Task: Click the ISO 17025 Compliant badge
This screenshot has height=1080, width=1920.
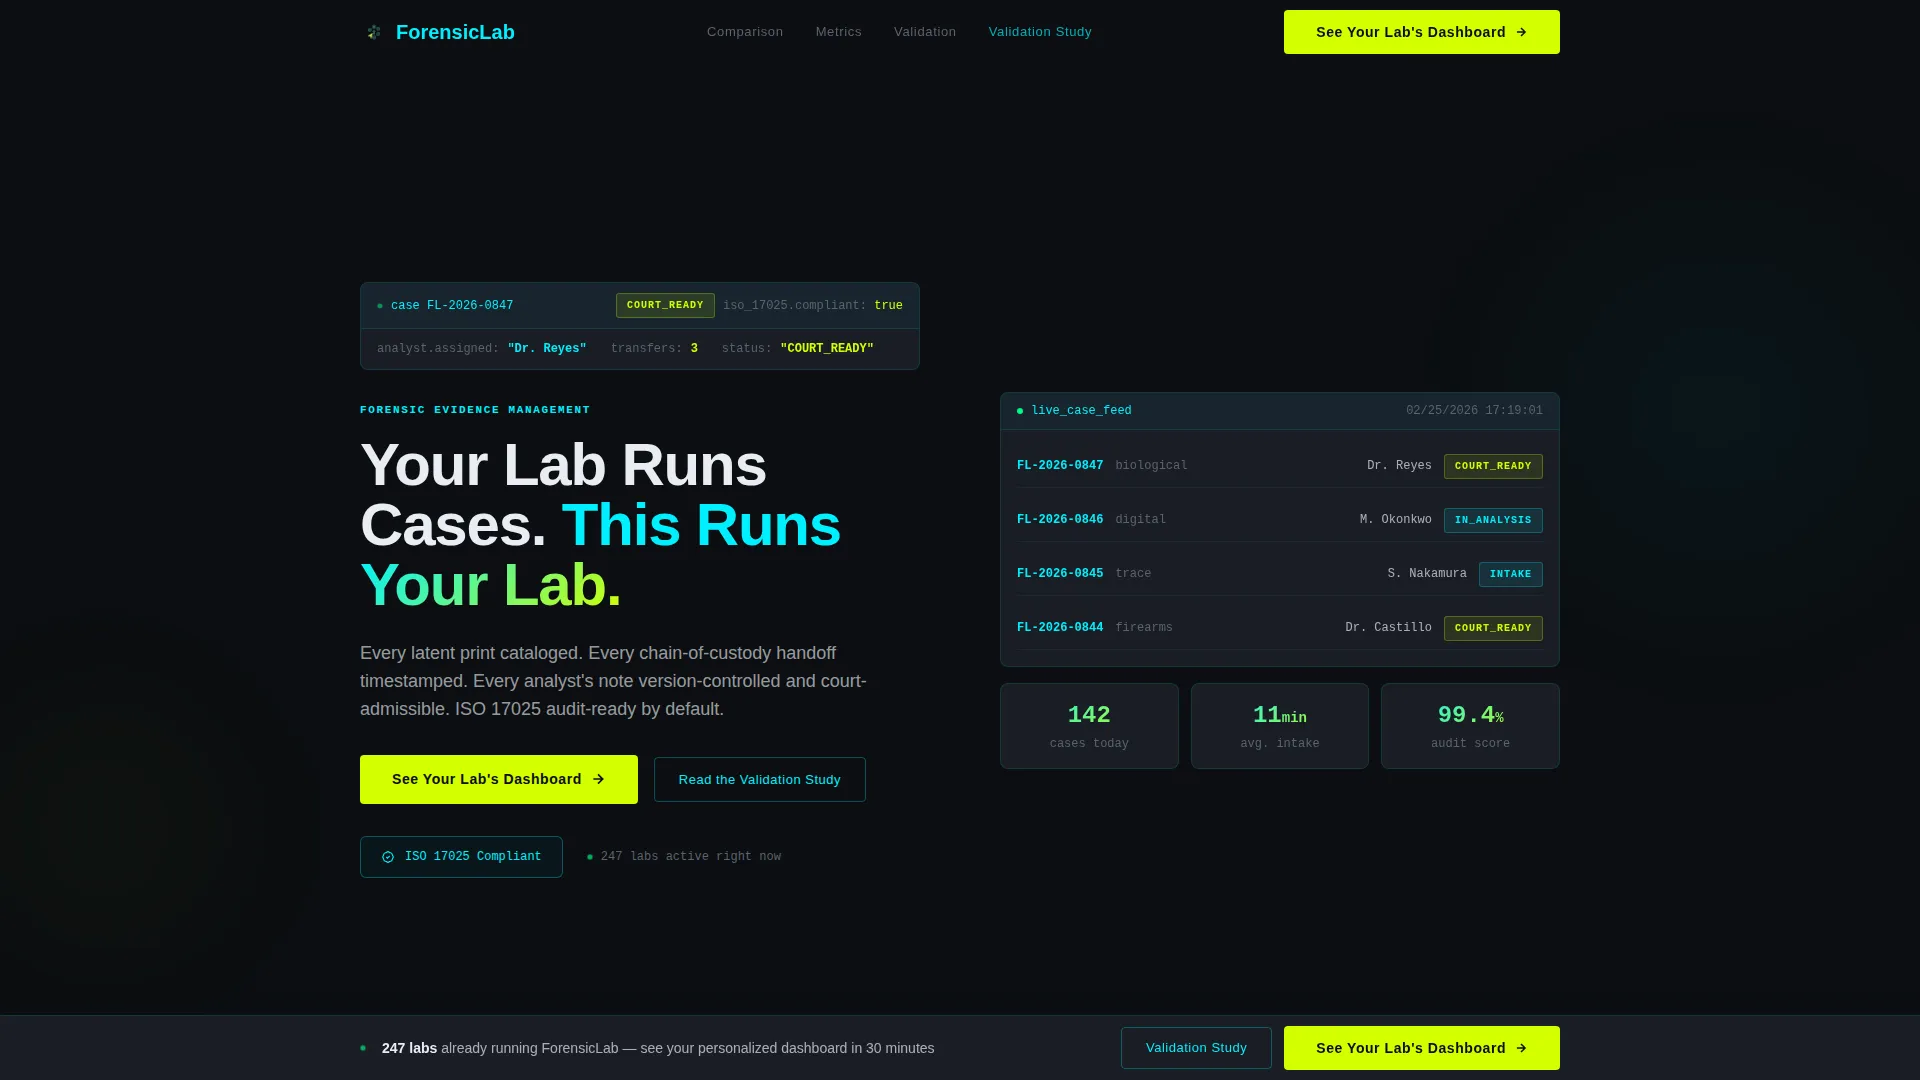Action: (461, 857)
